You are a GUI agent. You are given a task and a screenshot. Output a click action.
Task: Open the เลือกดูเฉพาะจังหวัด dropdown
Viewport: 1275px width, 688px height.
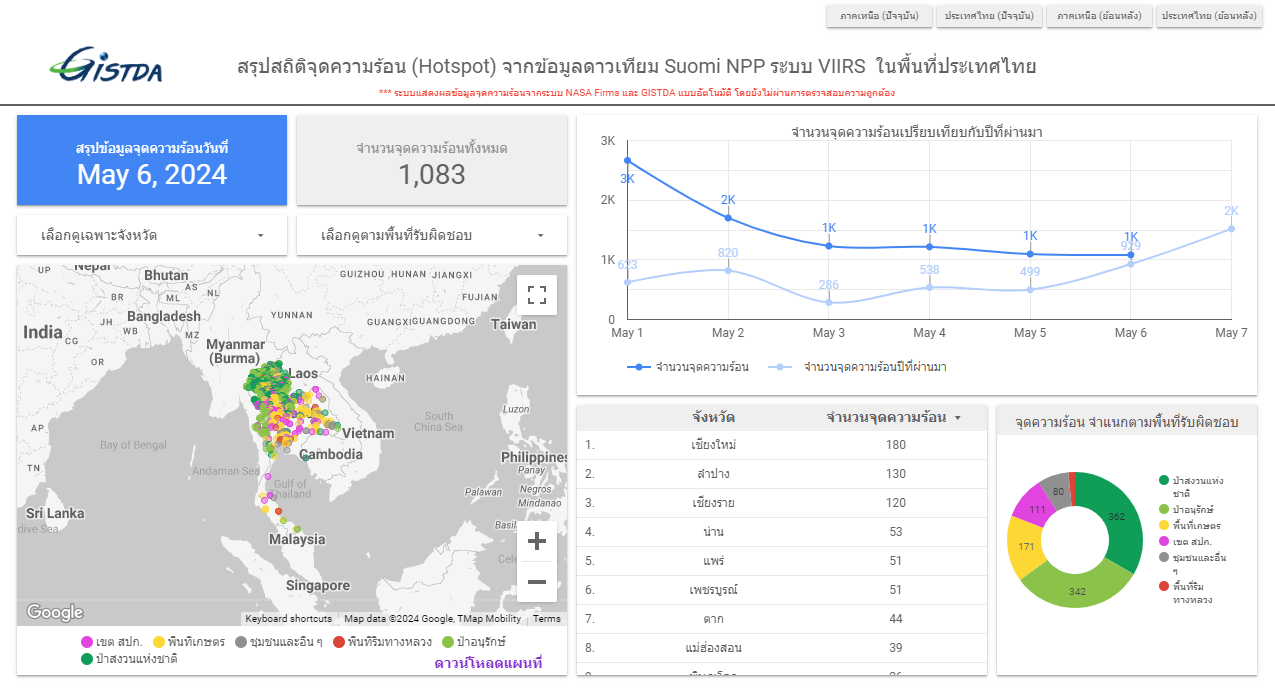click(x=152, y=235)
